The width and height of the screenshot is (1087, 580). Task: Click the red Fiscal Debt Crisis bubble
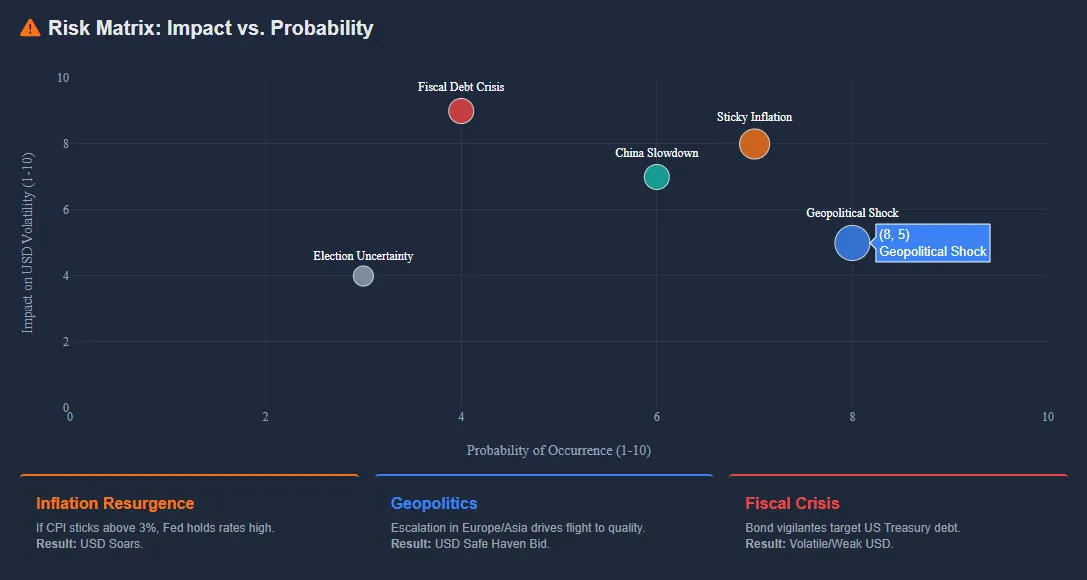(x=461, y=111)
